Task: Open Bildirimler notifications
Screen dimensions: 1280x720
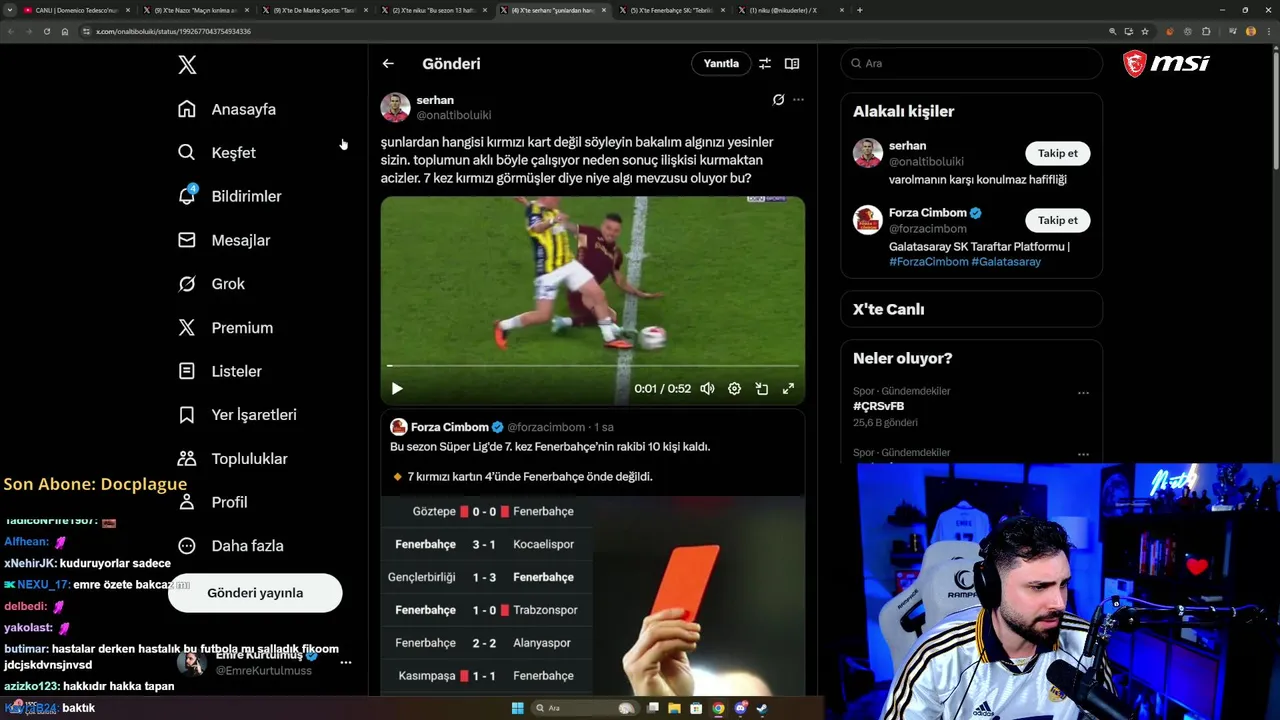Action: coord(229,196)
